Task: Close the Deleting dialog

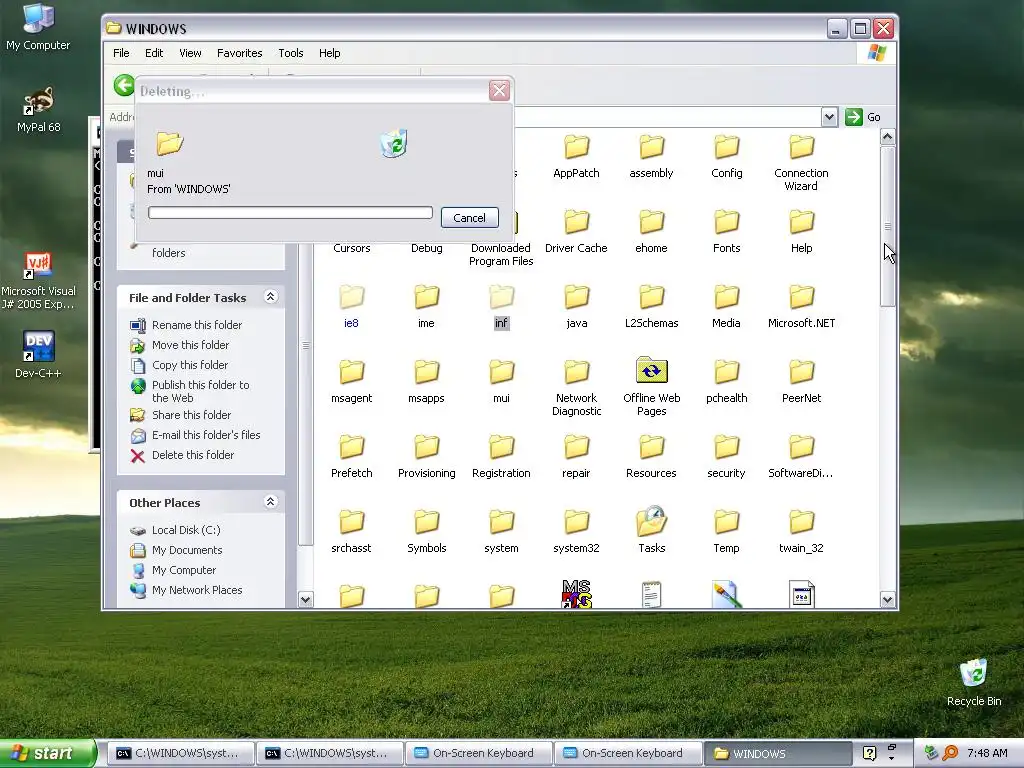Action: (x=499, y=91)
